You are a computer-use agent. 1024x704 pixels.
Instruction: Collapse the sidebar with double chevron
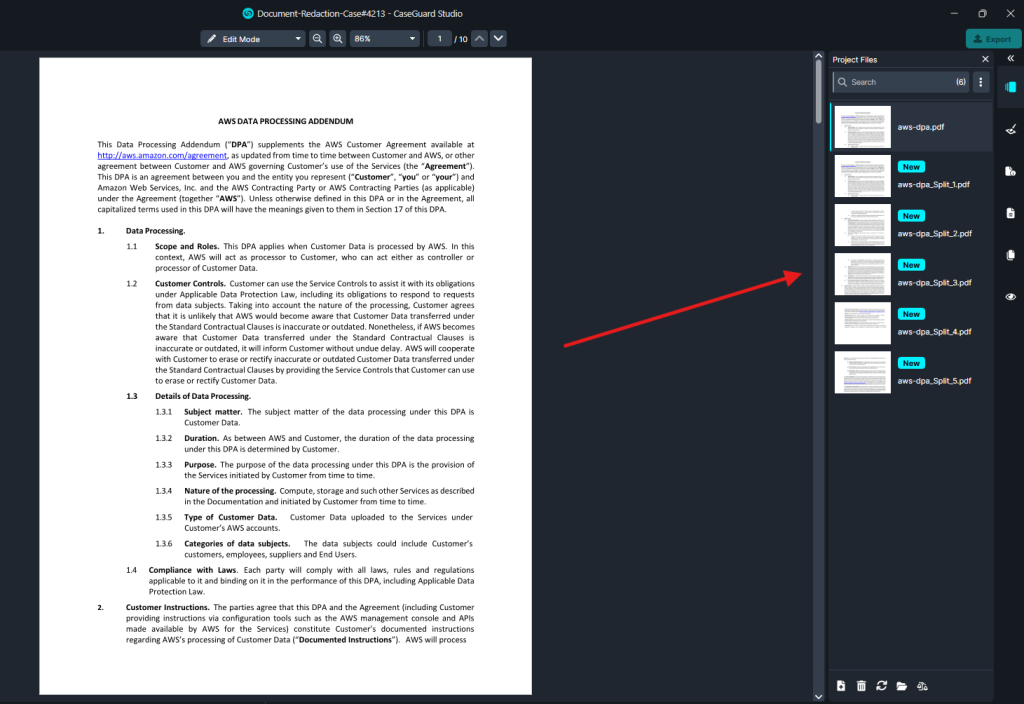pos(1010,59)
